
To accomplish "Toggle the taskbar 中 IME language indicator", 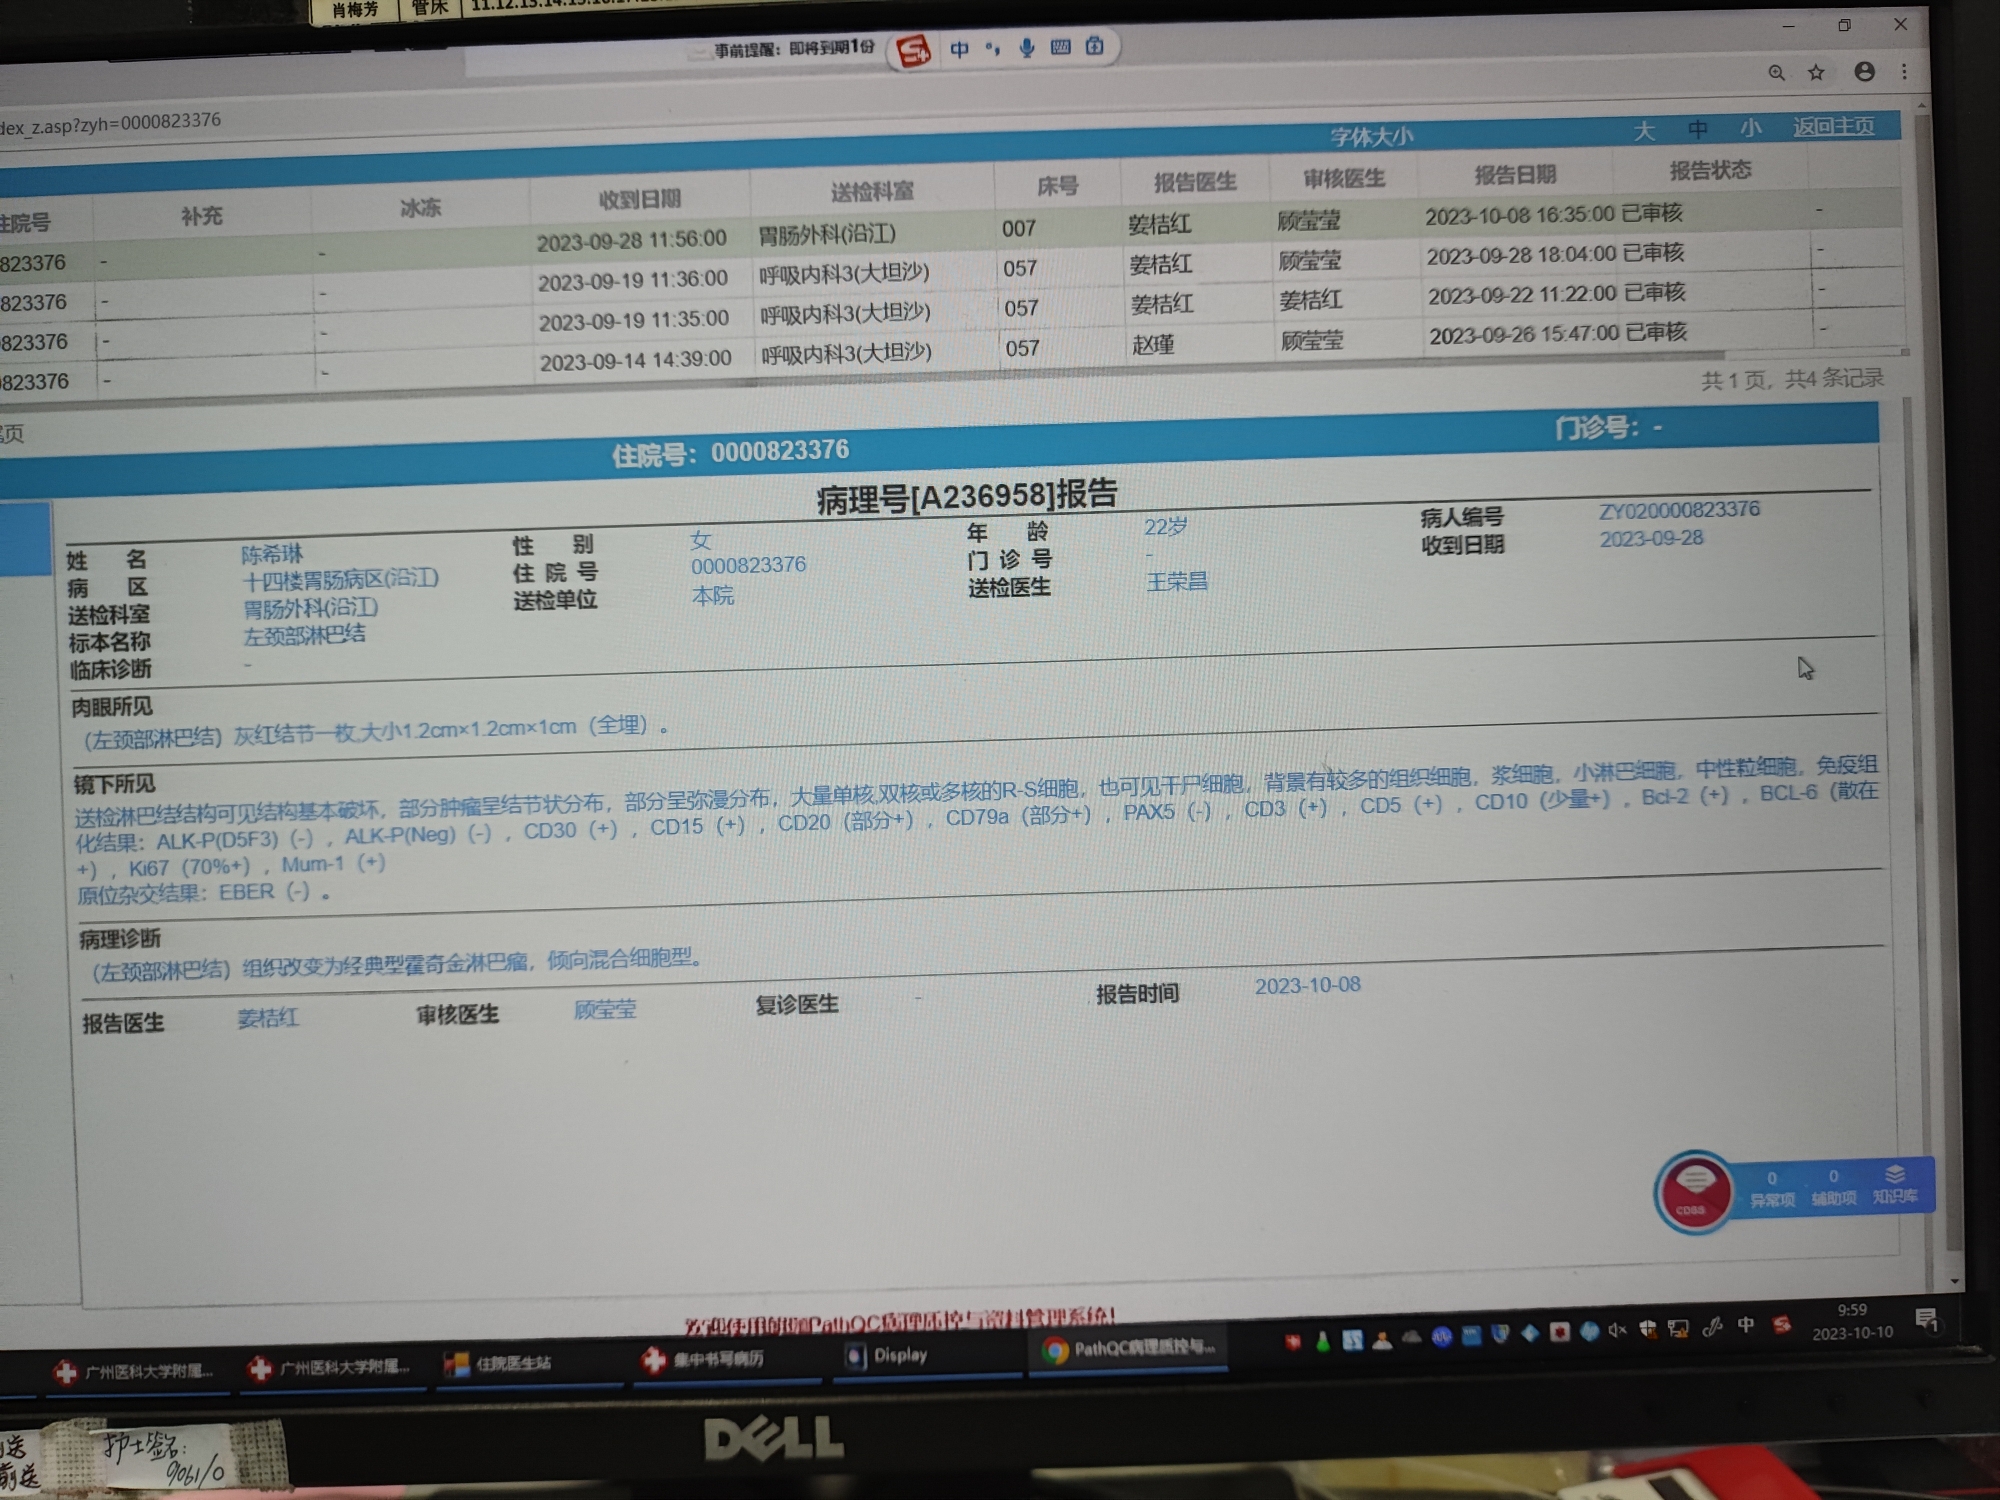I will (x=1746, y=1325).
